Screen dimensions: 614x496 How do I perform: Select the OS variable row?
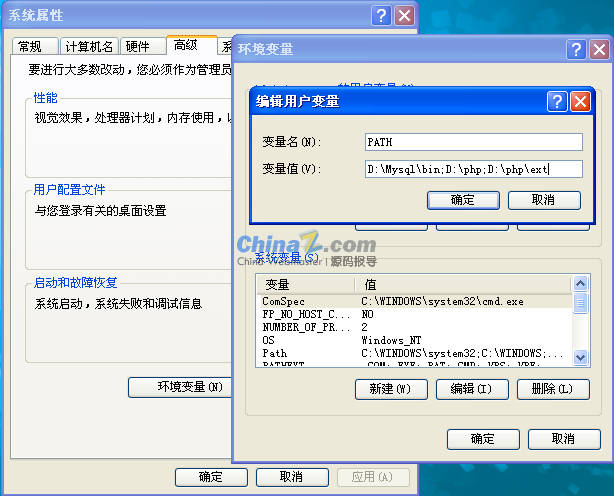pos(415,340)
